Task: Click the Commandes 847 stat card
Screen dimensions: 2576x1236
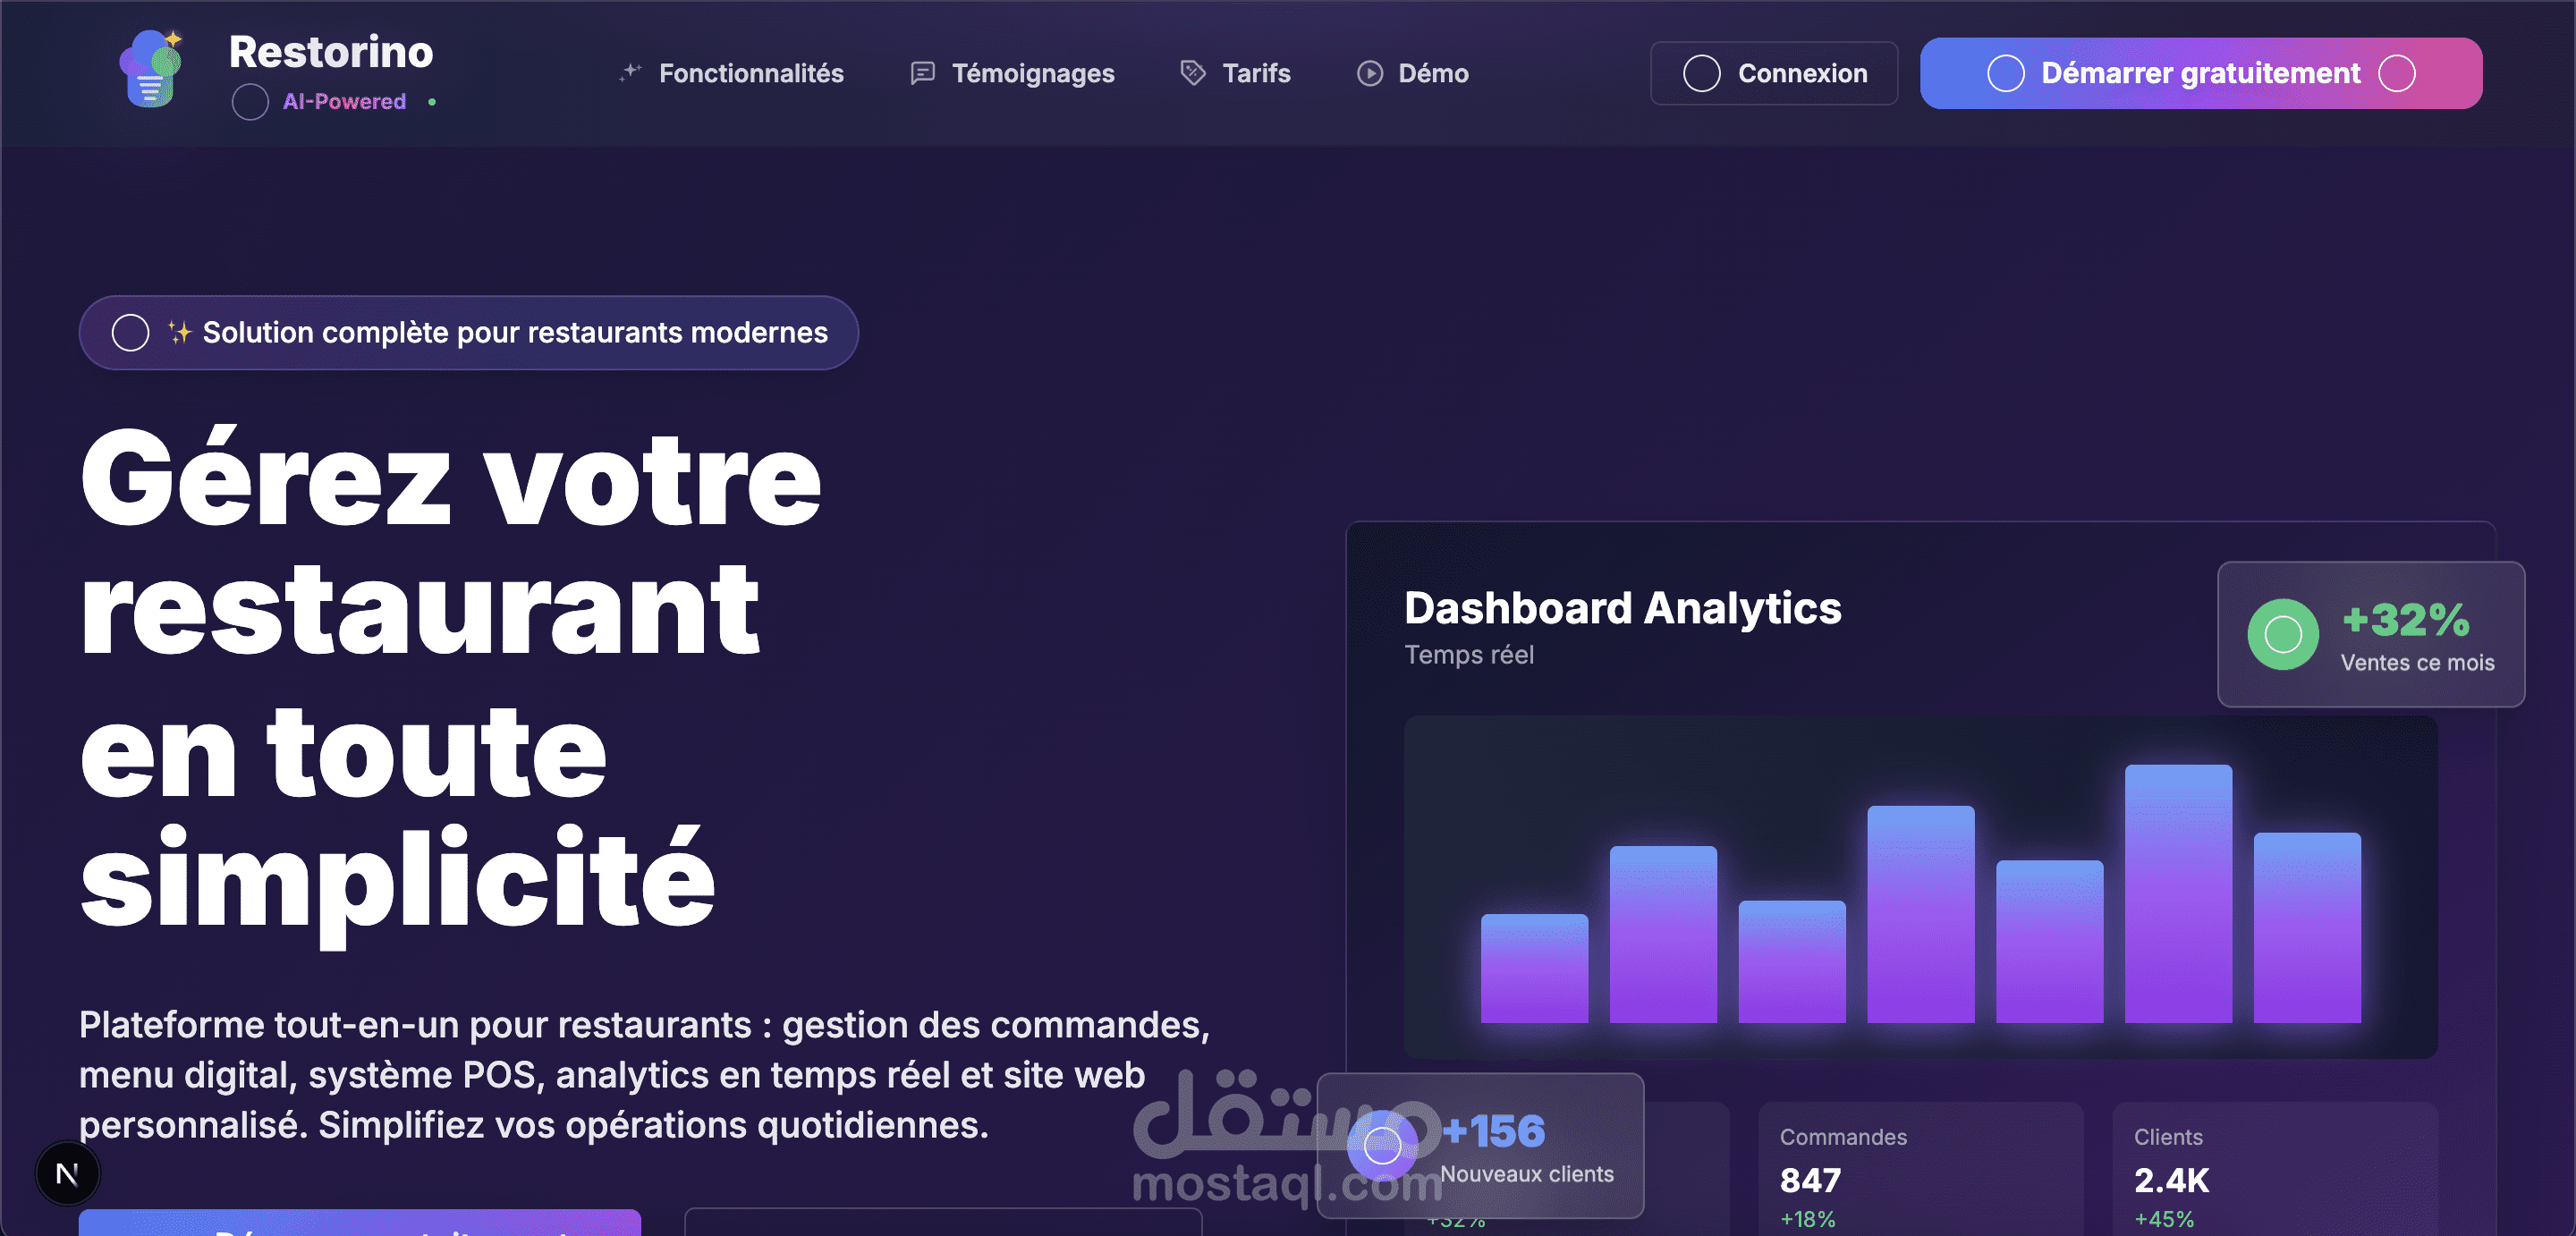Action: (x=1920, y=1170)
